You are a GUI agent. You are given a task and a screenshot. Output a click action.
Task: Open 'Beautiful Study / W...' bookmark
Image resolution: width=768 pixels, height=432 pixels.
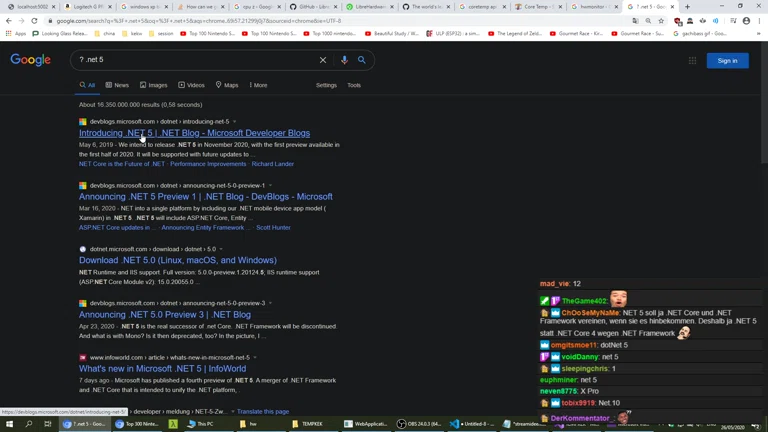tap(392, 34)
